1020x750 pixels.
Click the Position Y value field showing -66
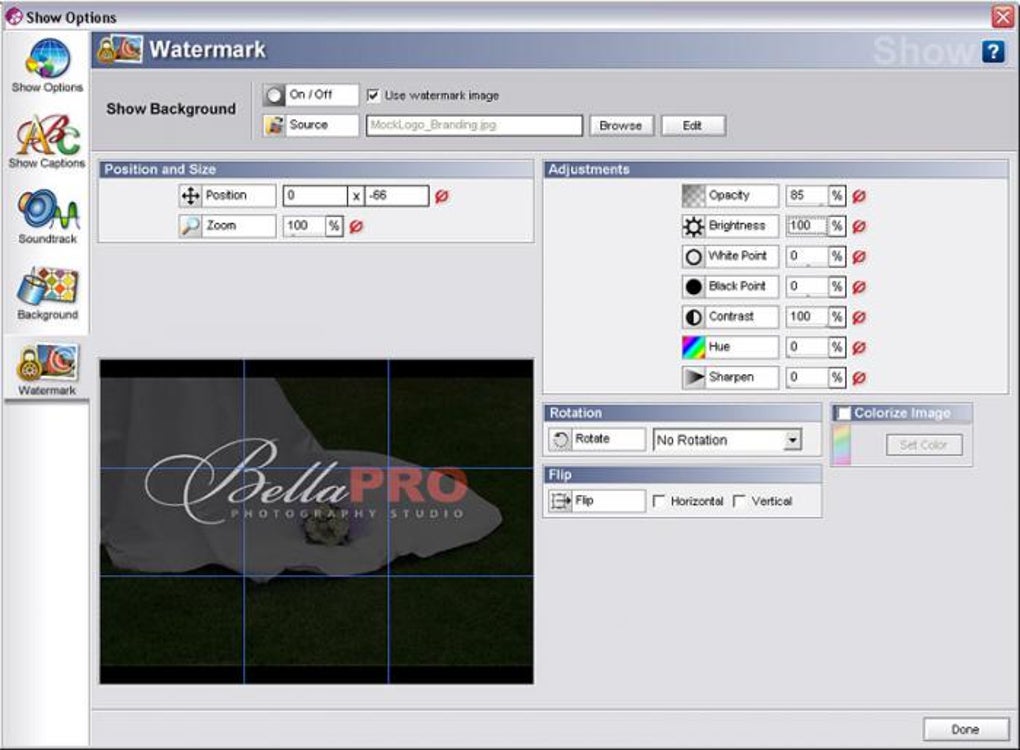397,195
